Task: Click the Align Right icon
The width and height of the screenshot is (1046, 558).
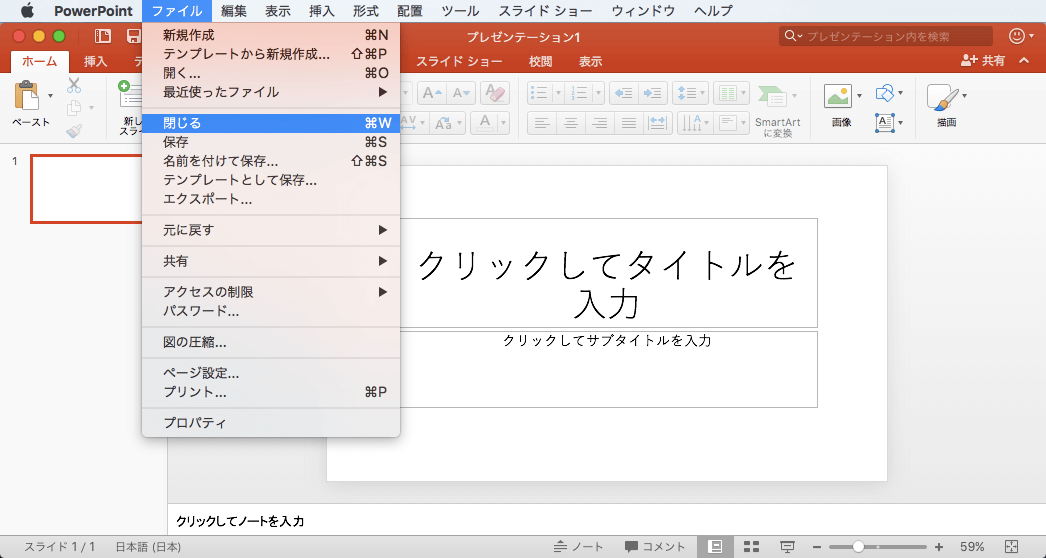Action: tap(600, 123)
